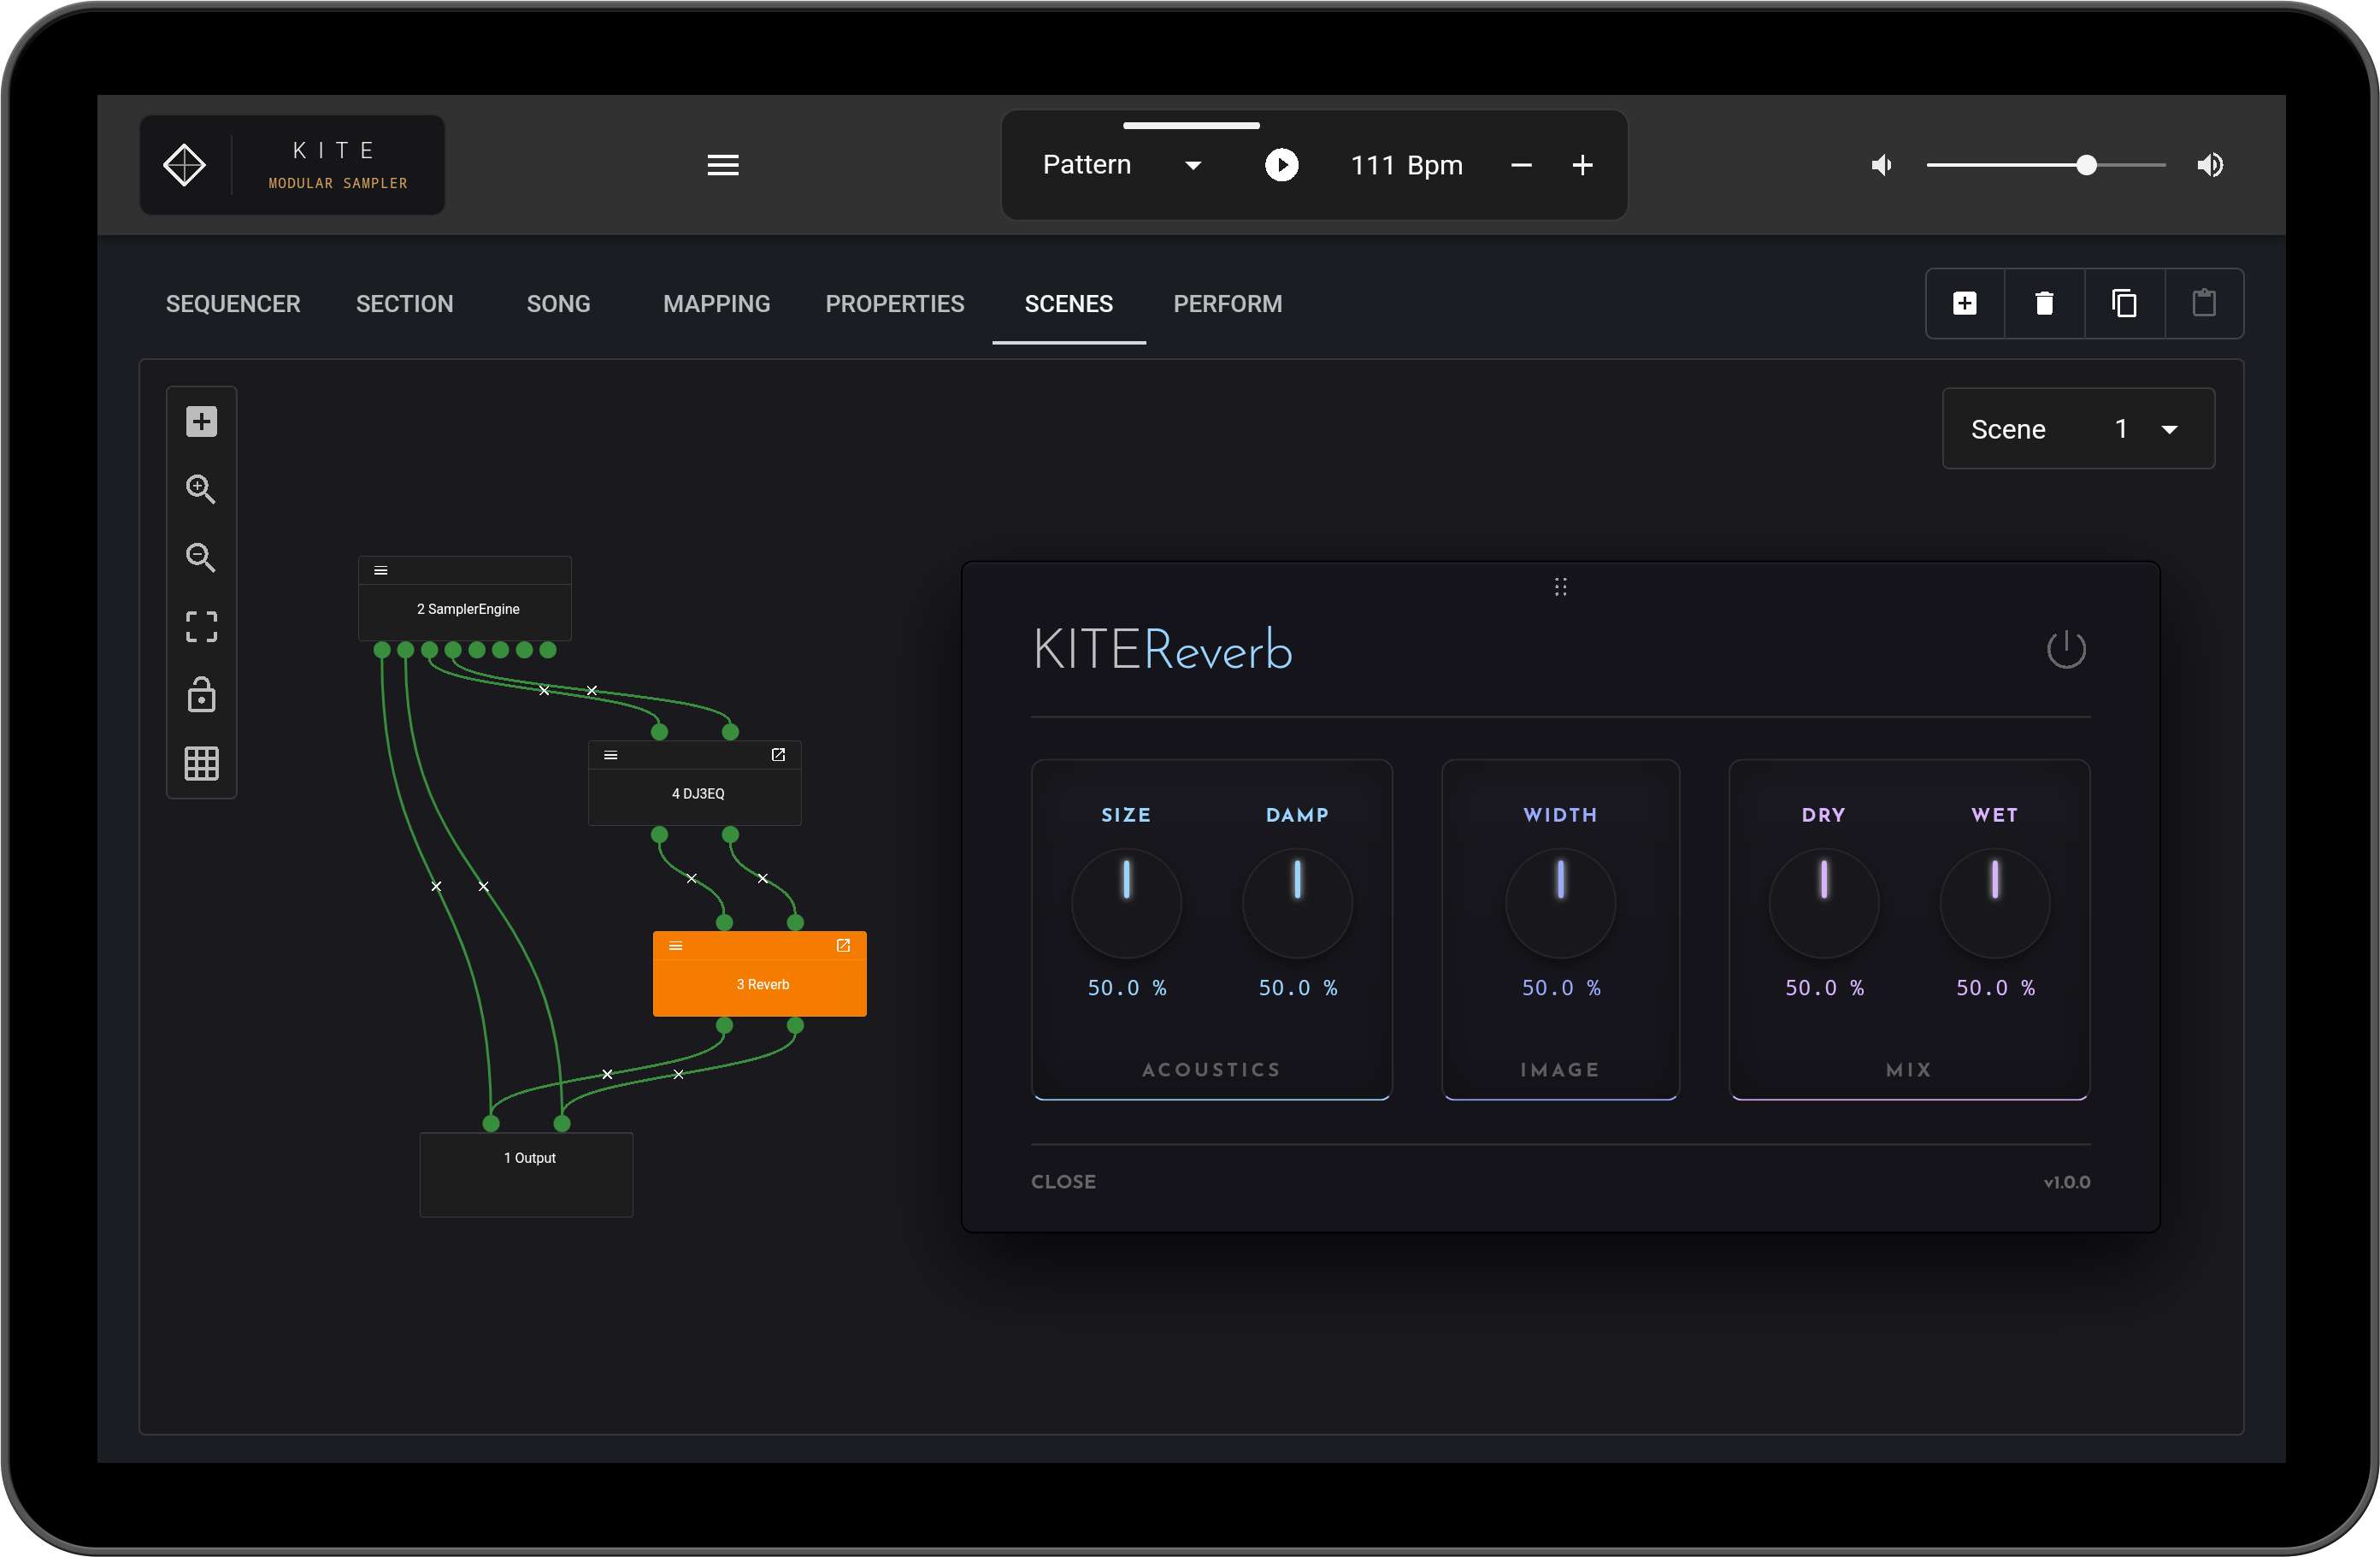This screenshot has height=1557, width=2380.
Task: Fit graph to screen icon
Action: (201, 626)
